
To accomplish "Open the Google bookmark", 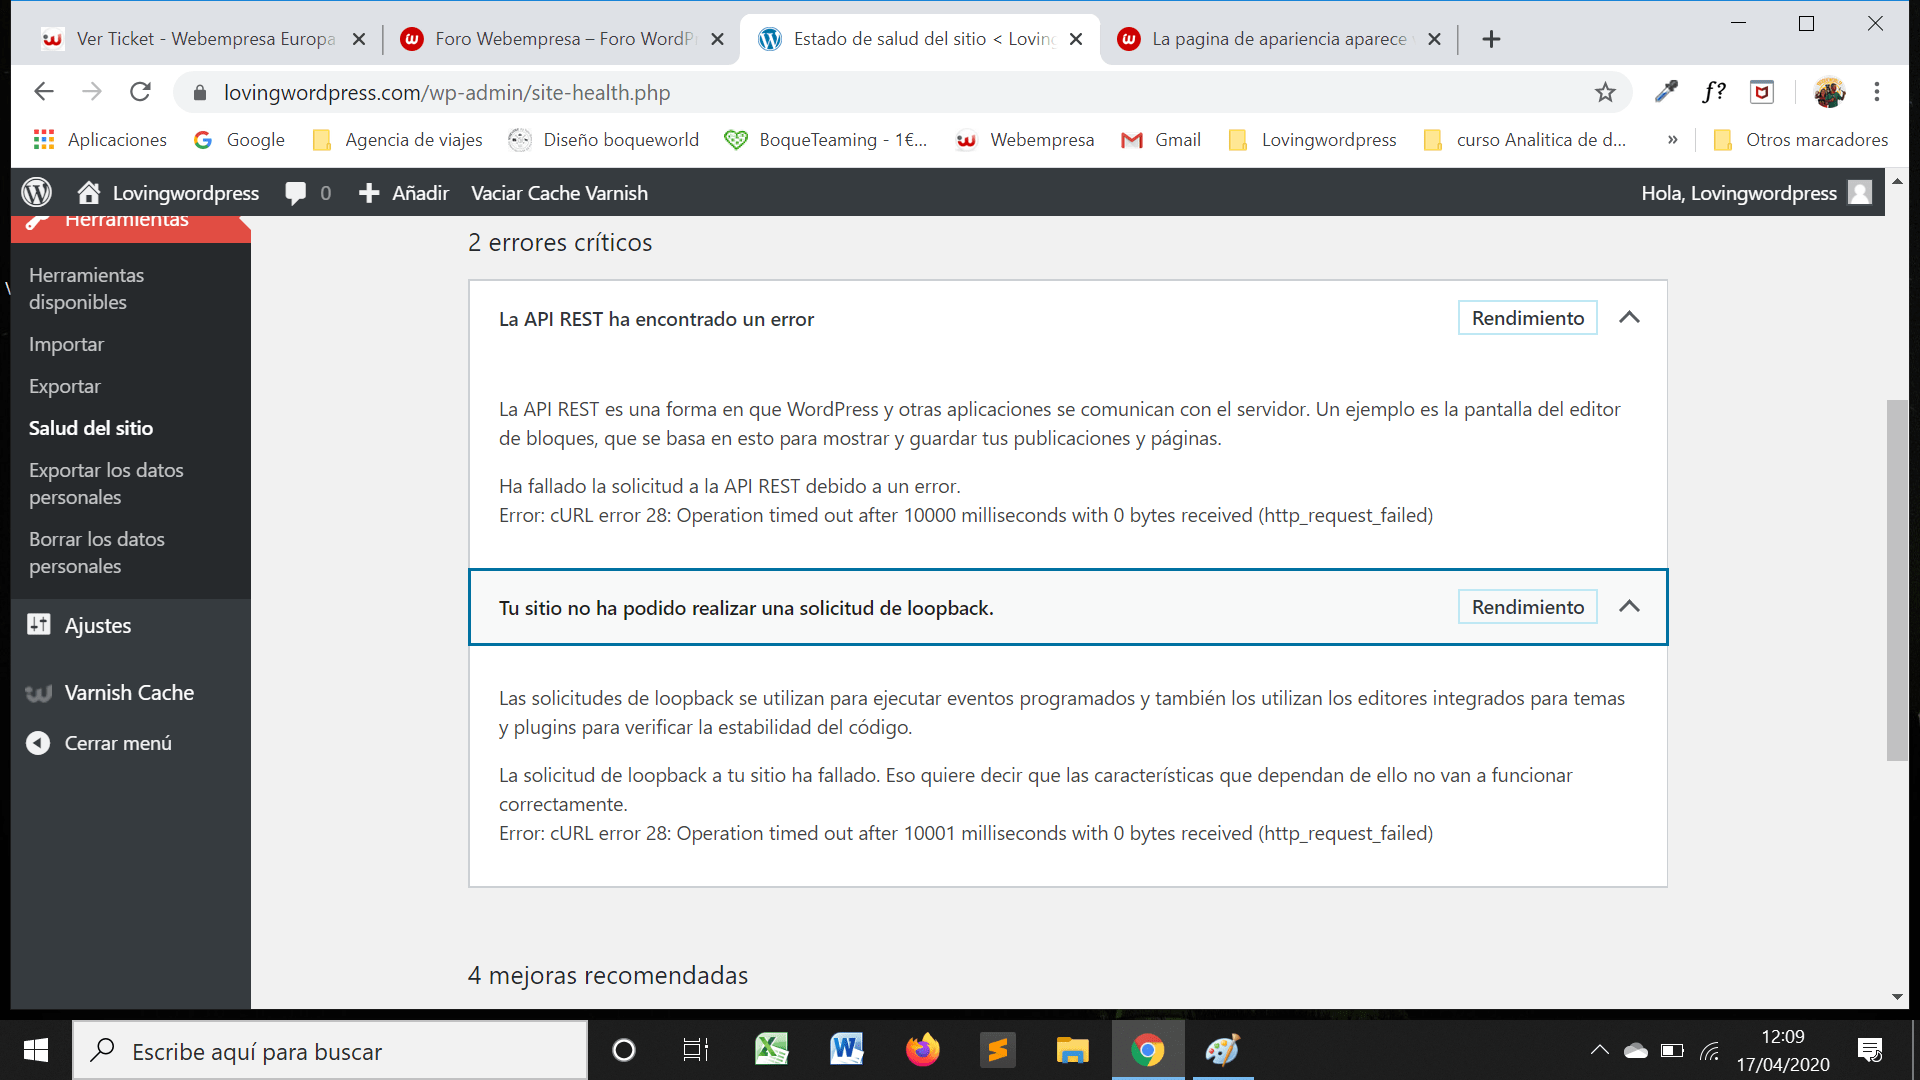I will click(239, 140).
